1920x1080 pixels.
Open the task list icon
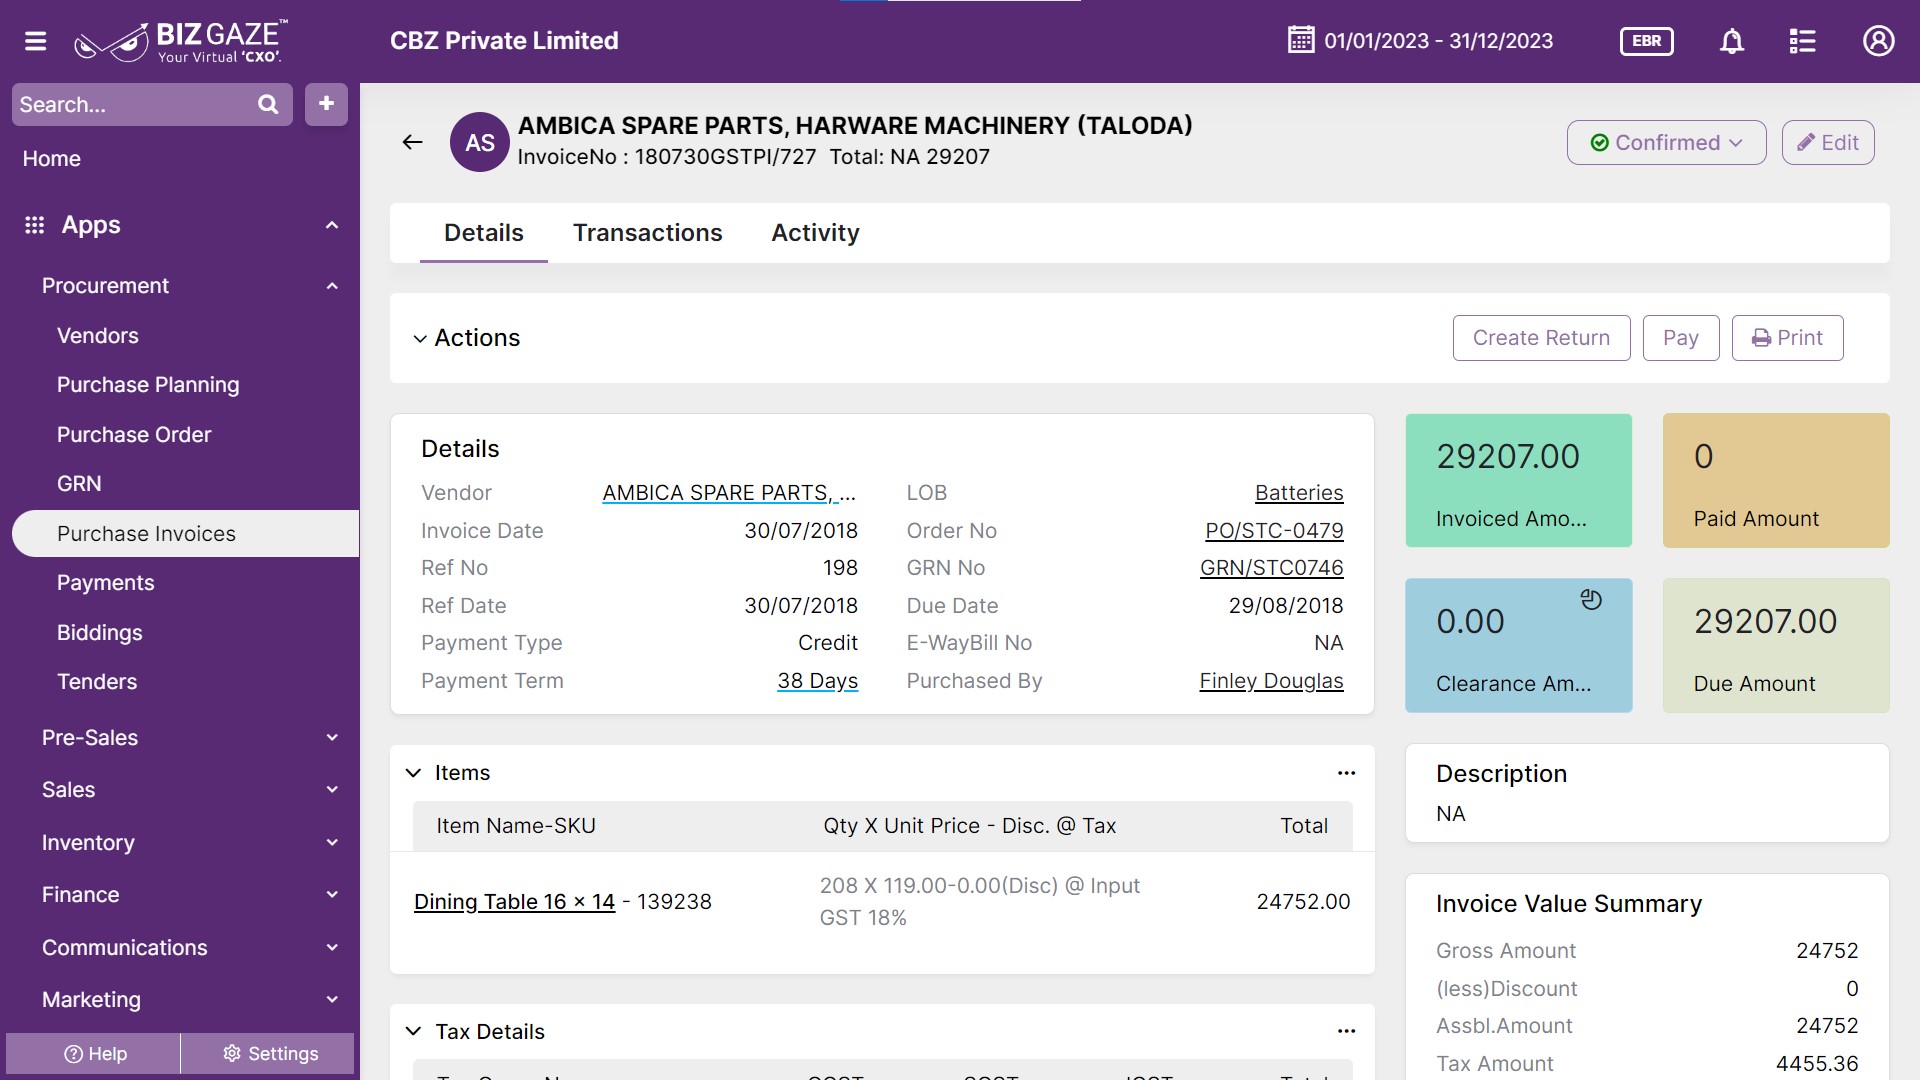[x=1802, y=41]
